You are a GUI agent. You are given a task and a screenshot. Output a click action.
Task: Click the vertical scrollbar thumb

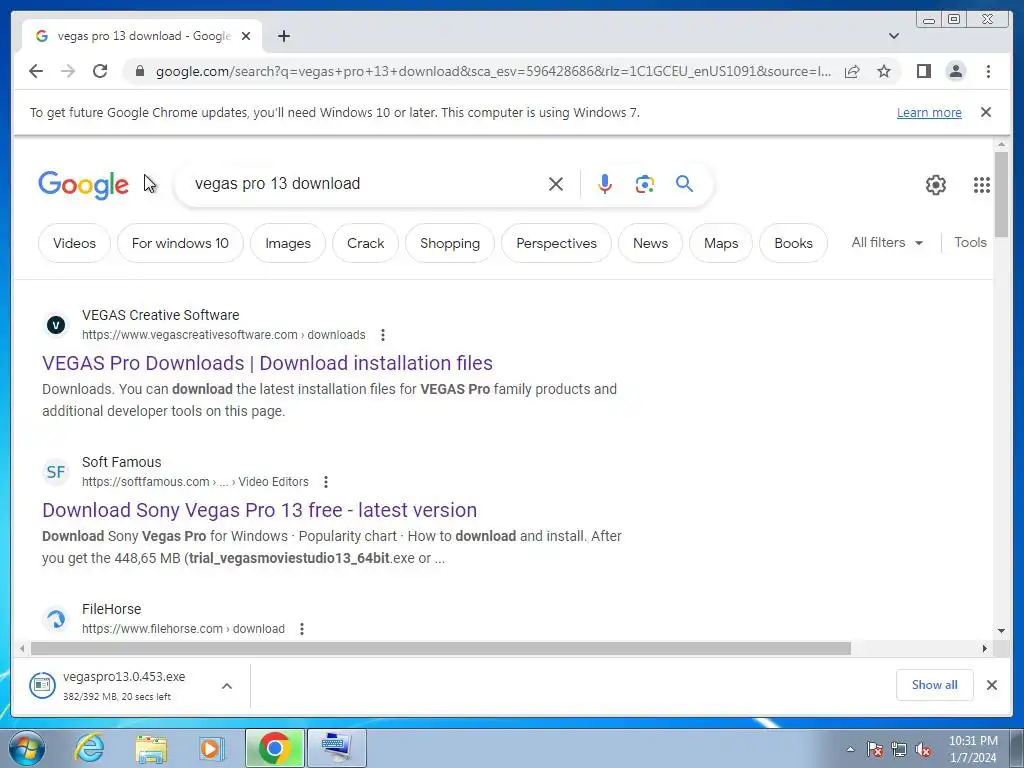point(1001,195)
